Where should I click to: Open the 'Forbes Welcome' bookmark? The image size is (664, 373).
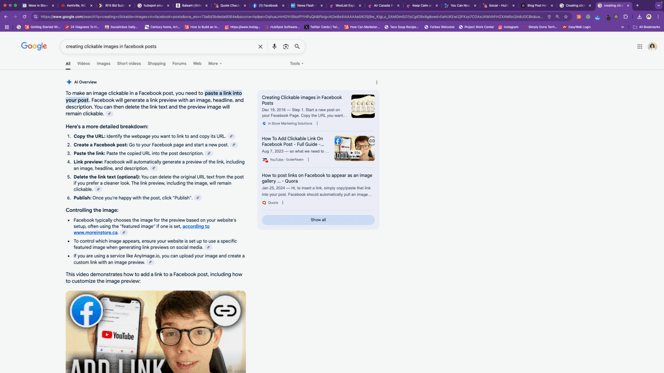click(440, 27)
